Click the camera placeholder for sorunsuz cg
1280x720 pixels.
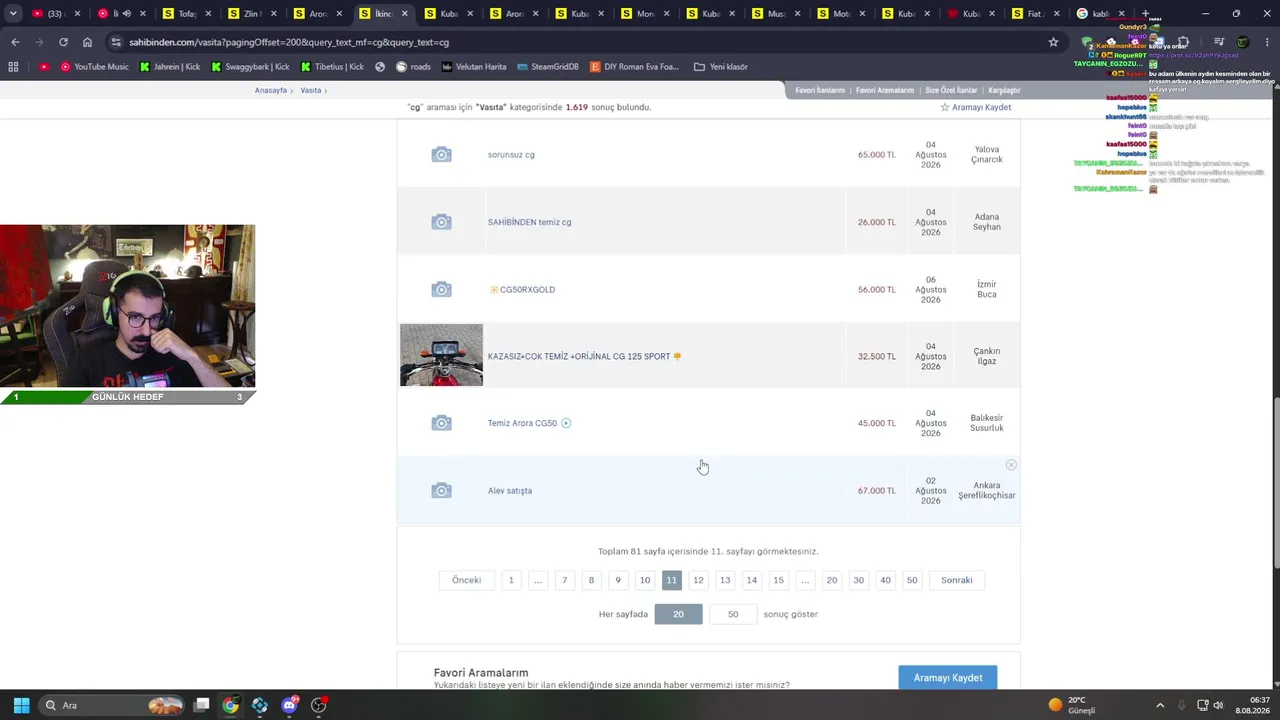[x=441, y=155]
